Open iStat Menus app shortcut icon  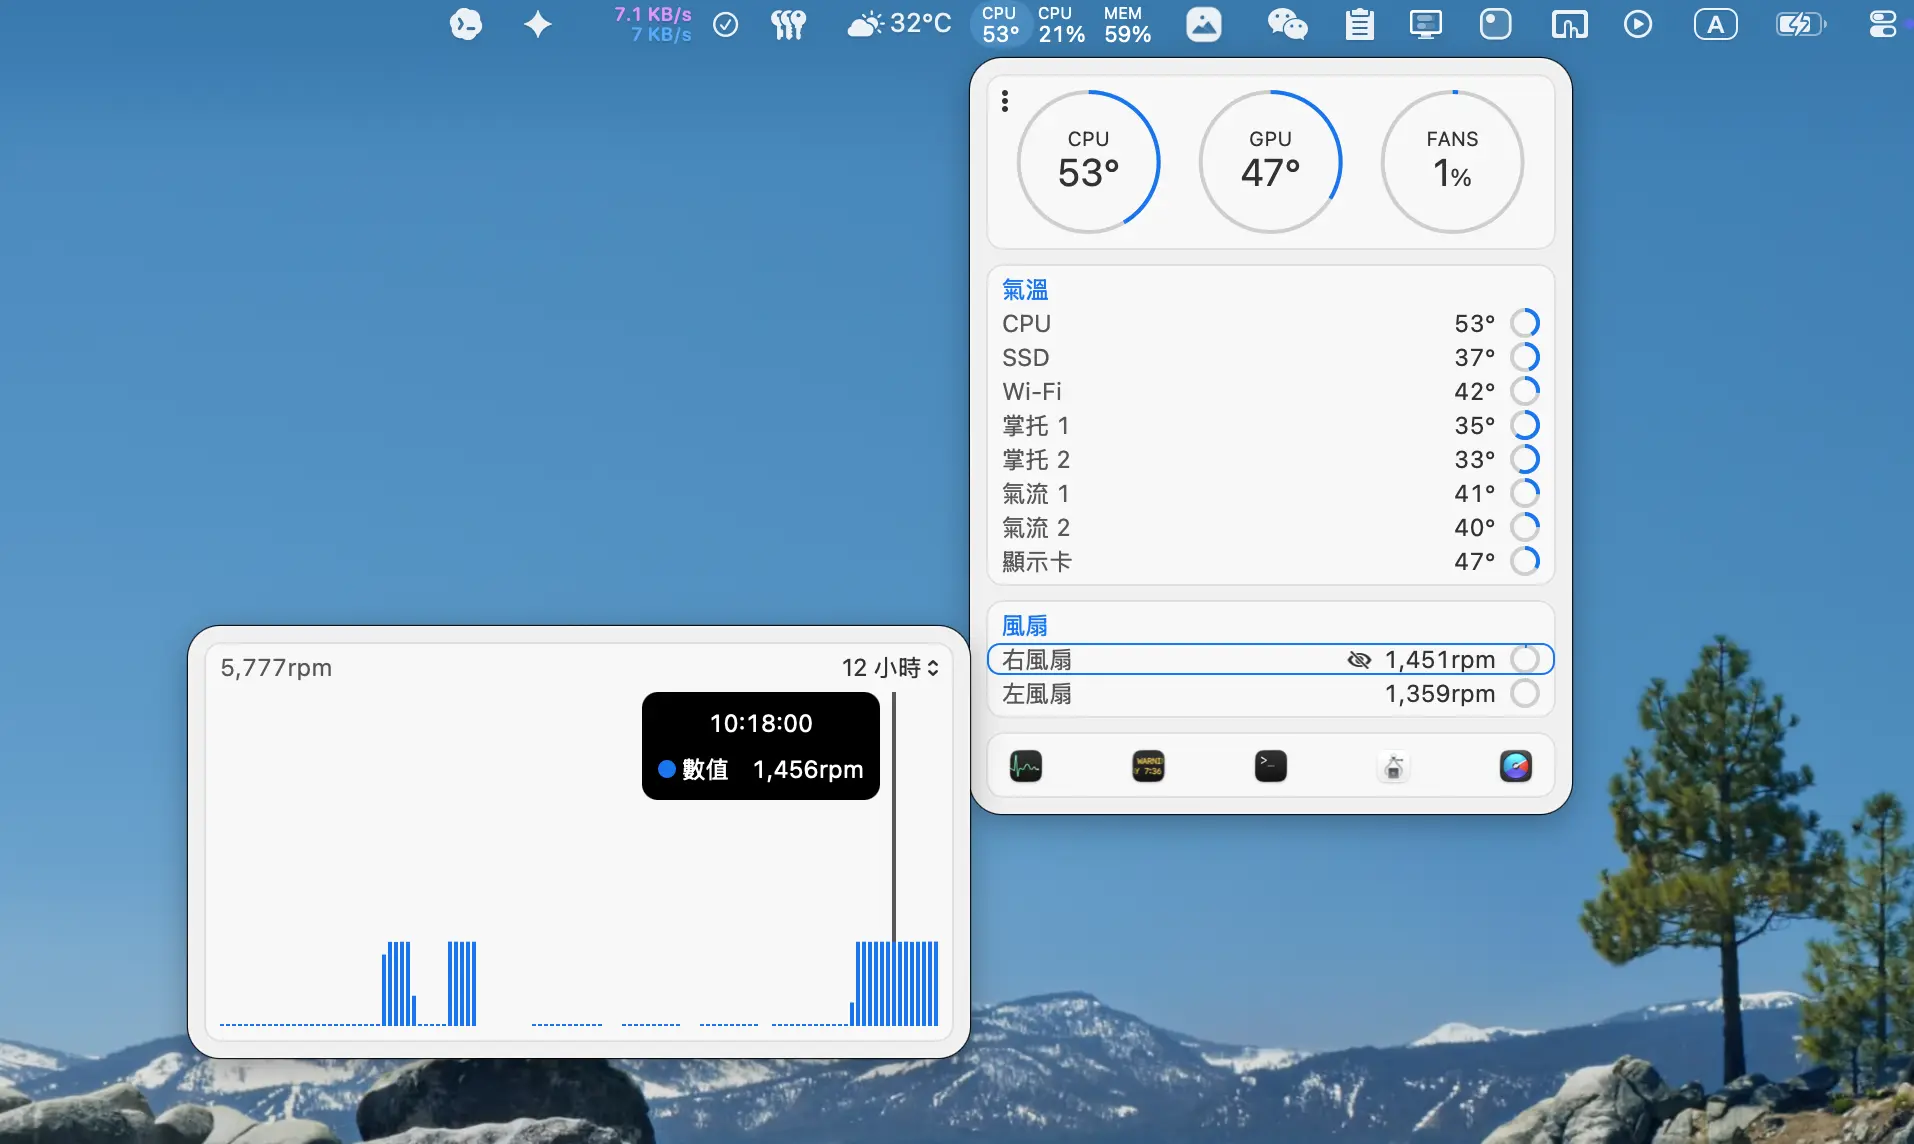coord(1516,767)
